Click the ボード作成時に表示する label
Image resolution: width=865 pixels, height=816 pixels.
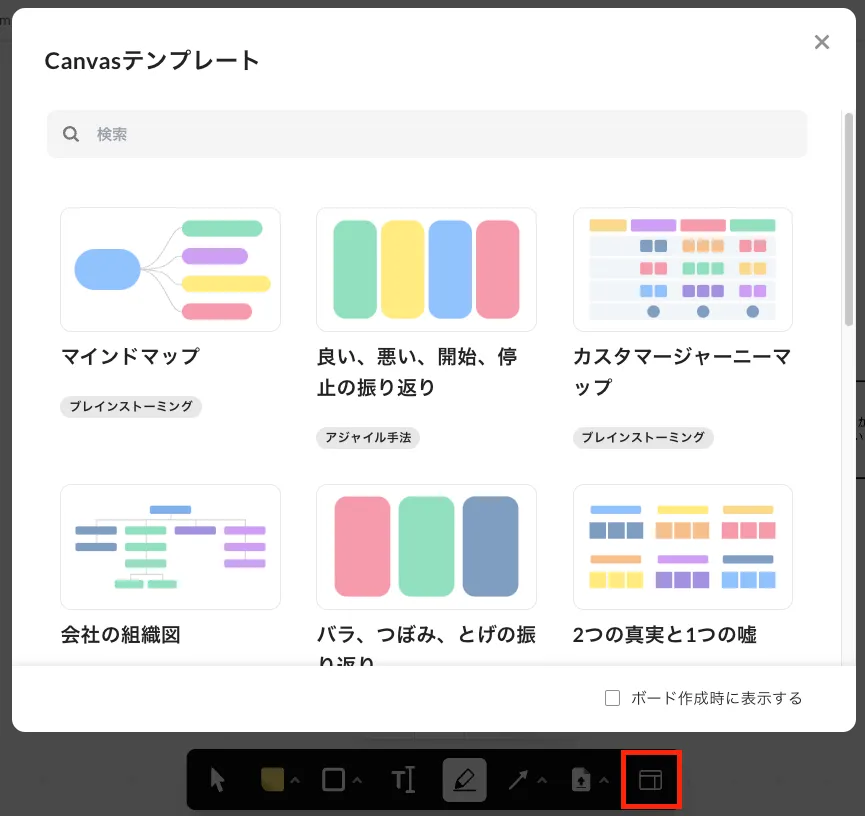point(717,698)
